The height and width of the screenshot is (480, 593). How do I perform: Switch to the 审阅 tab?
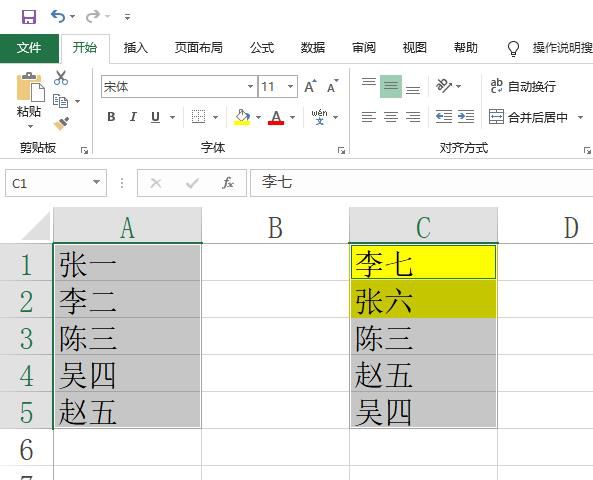[364, 48]
